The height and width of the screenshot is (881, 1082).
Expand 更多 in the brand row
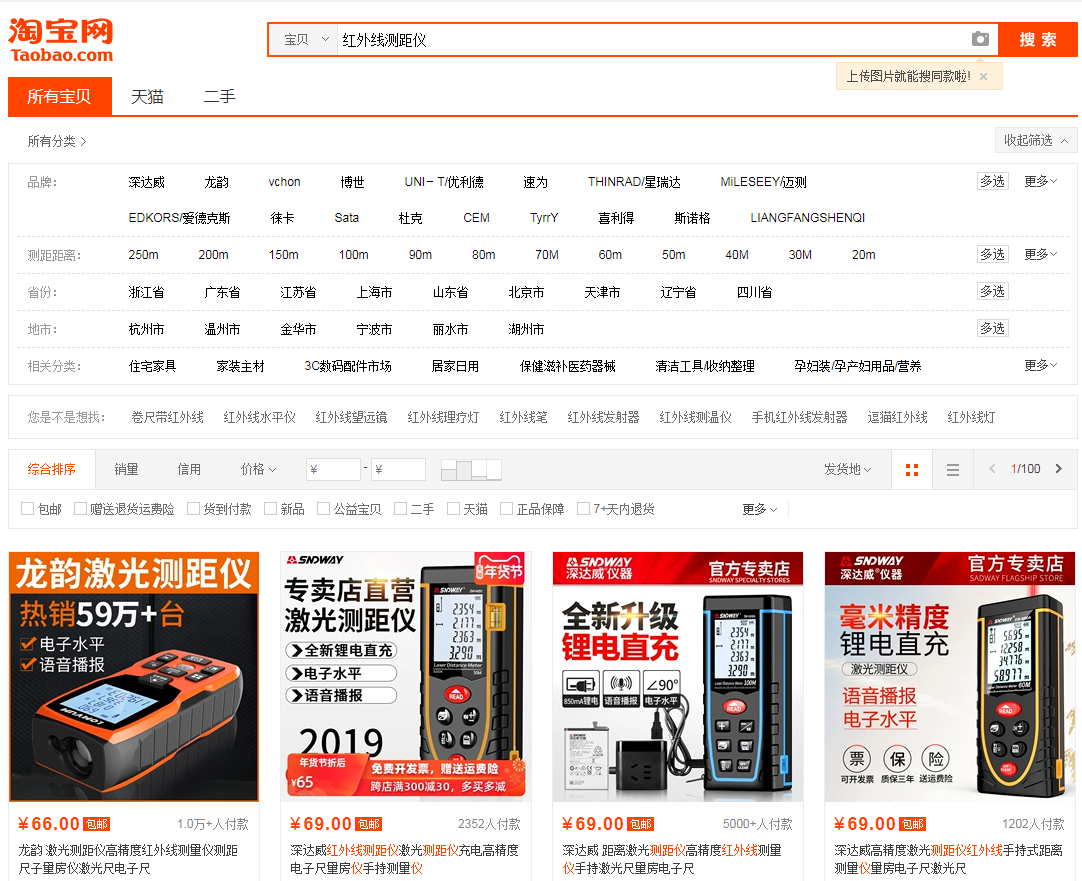(1041, 181)
